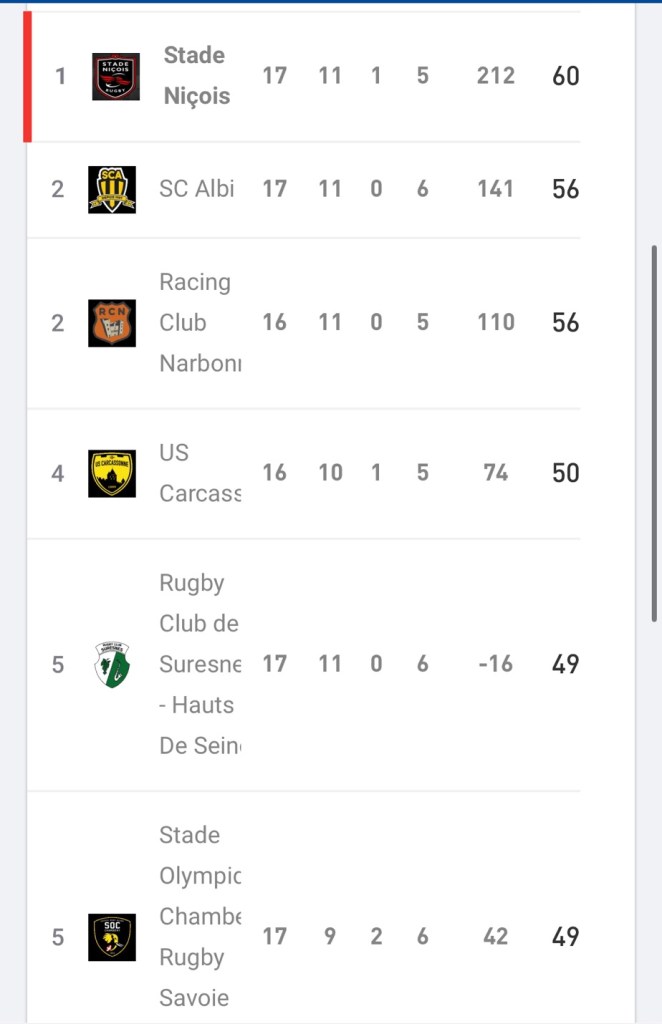This screenshot has width=662, height=1024.
Task: Click the Stade Niçois team logo
Action: 115,77
